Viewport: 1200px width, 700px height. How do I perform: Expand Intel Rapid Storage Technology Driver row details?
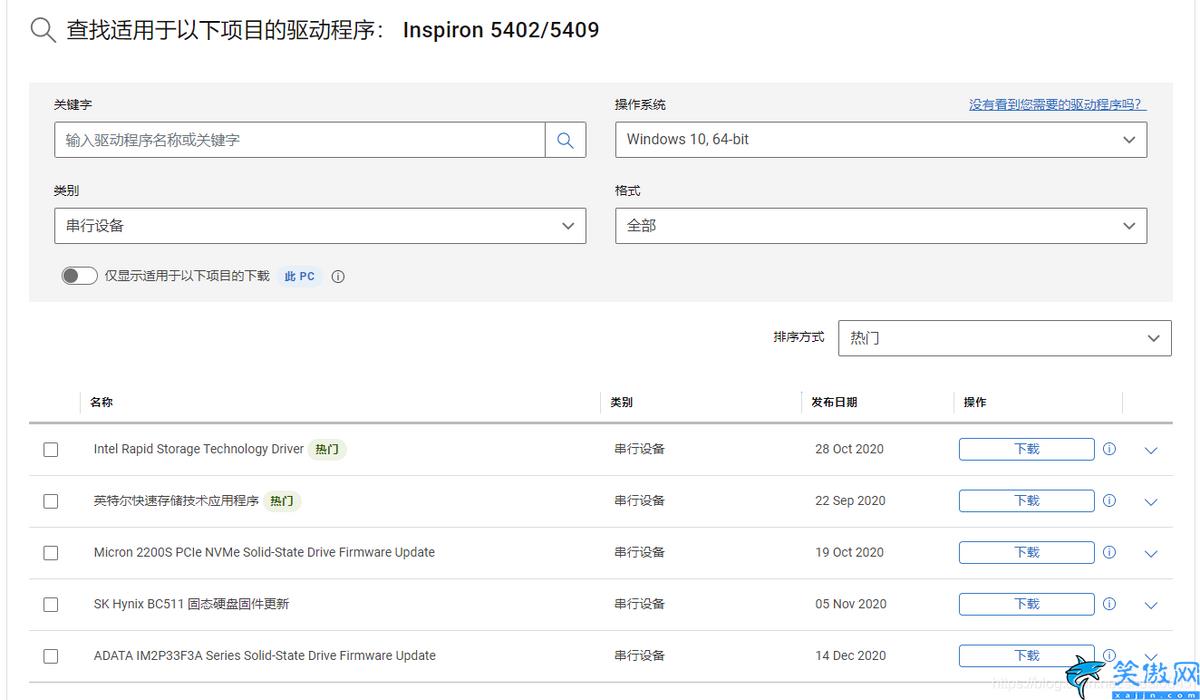tap(1150, 450)
